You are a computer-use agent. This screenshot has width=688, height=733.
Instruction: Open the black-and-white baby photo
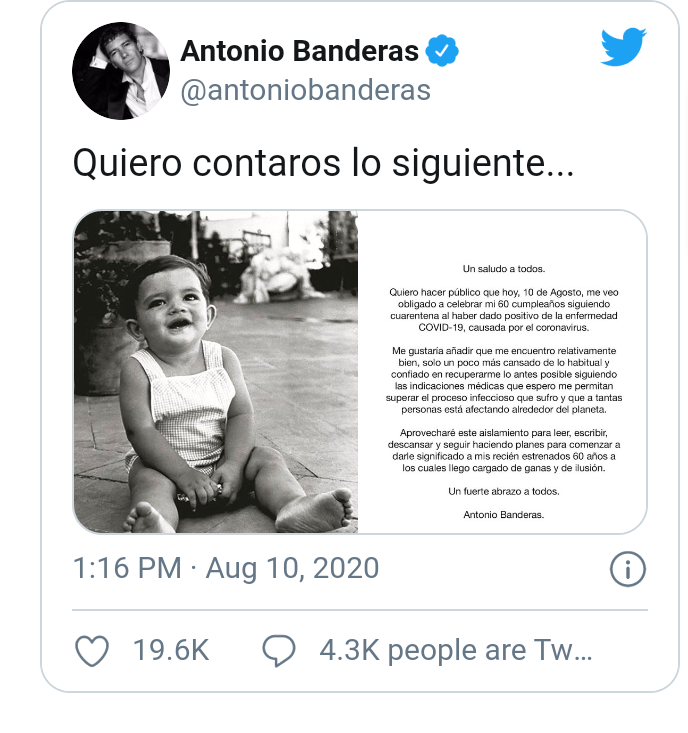(x=216, y=372)
